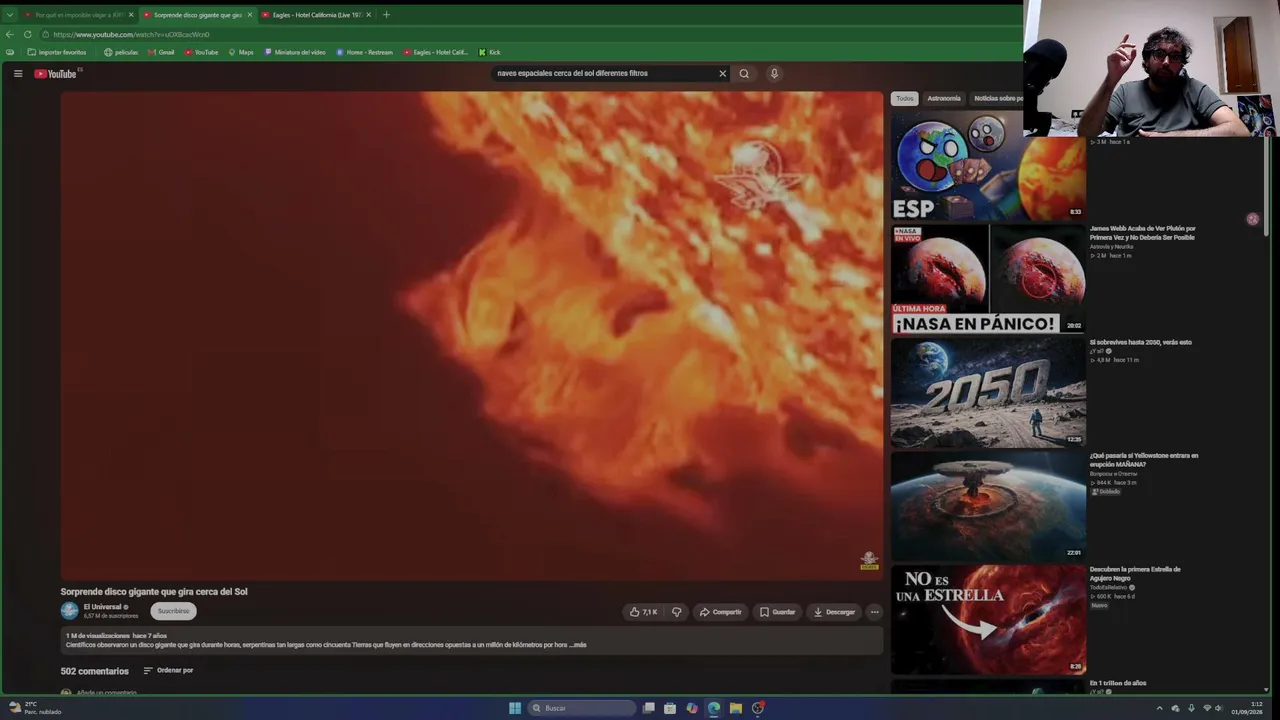
Task: Click the video player showing the Sun
Action: point(472,336)
